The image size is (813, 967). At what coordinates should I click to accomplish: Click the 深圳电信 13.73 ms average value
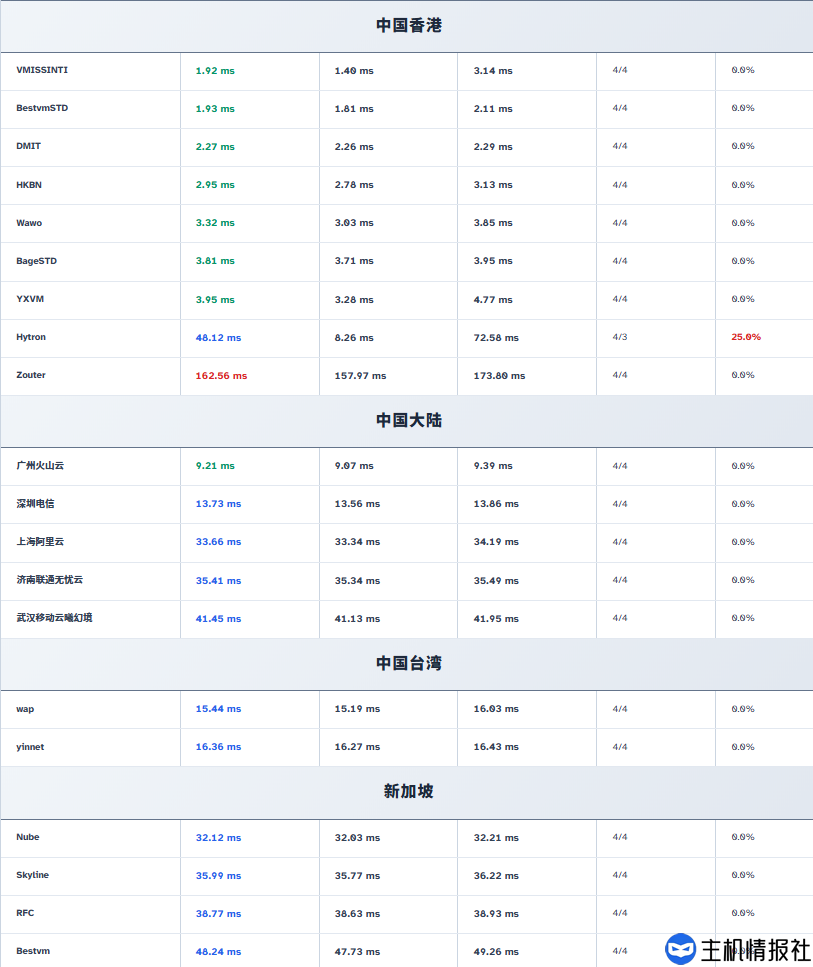click(218, 504)
